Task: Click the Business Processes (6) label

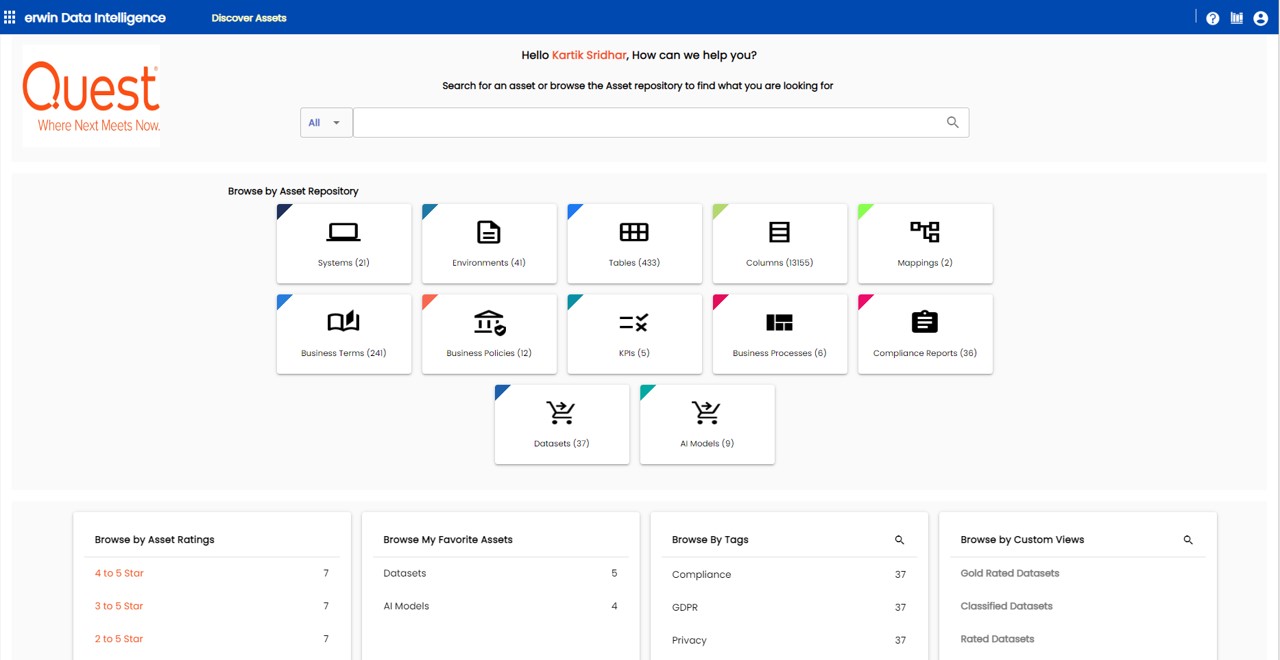Action: click(x=779, y=353)
